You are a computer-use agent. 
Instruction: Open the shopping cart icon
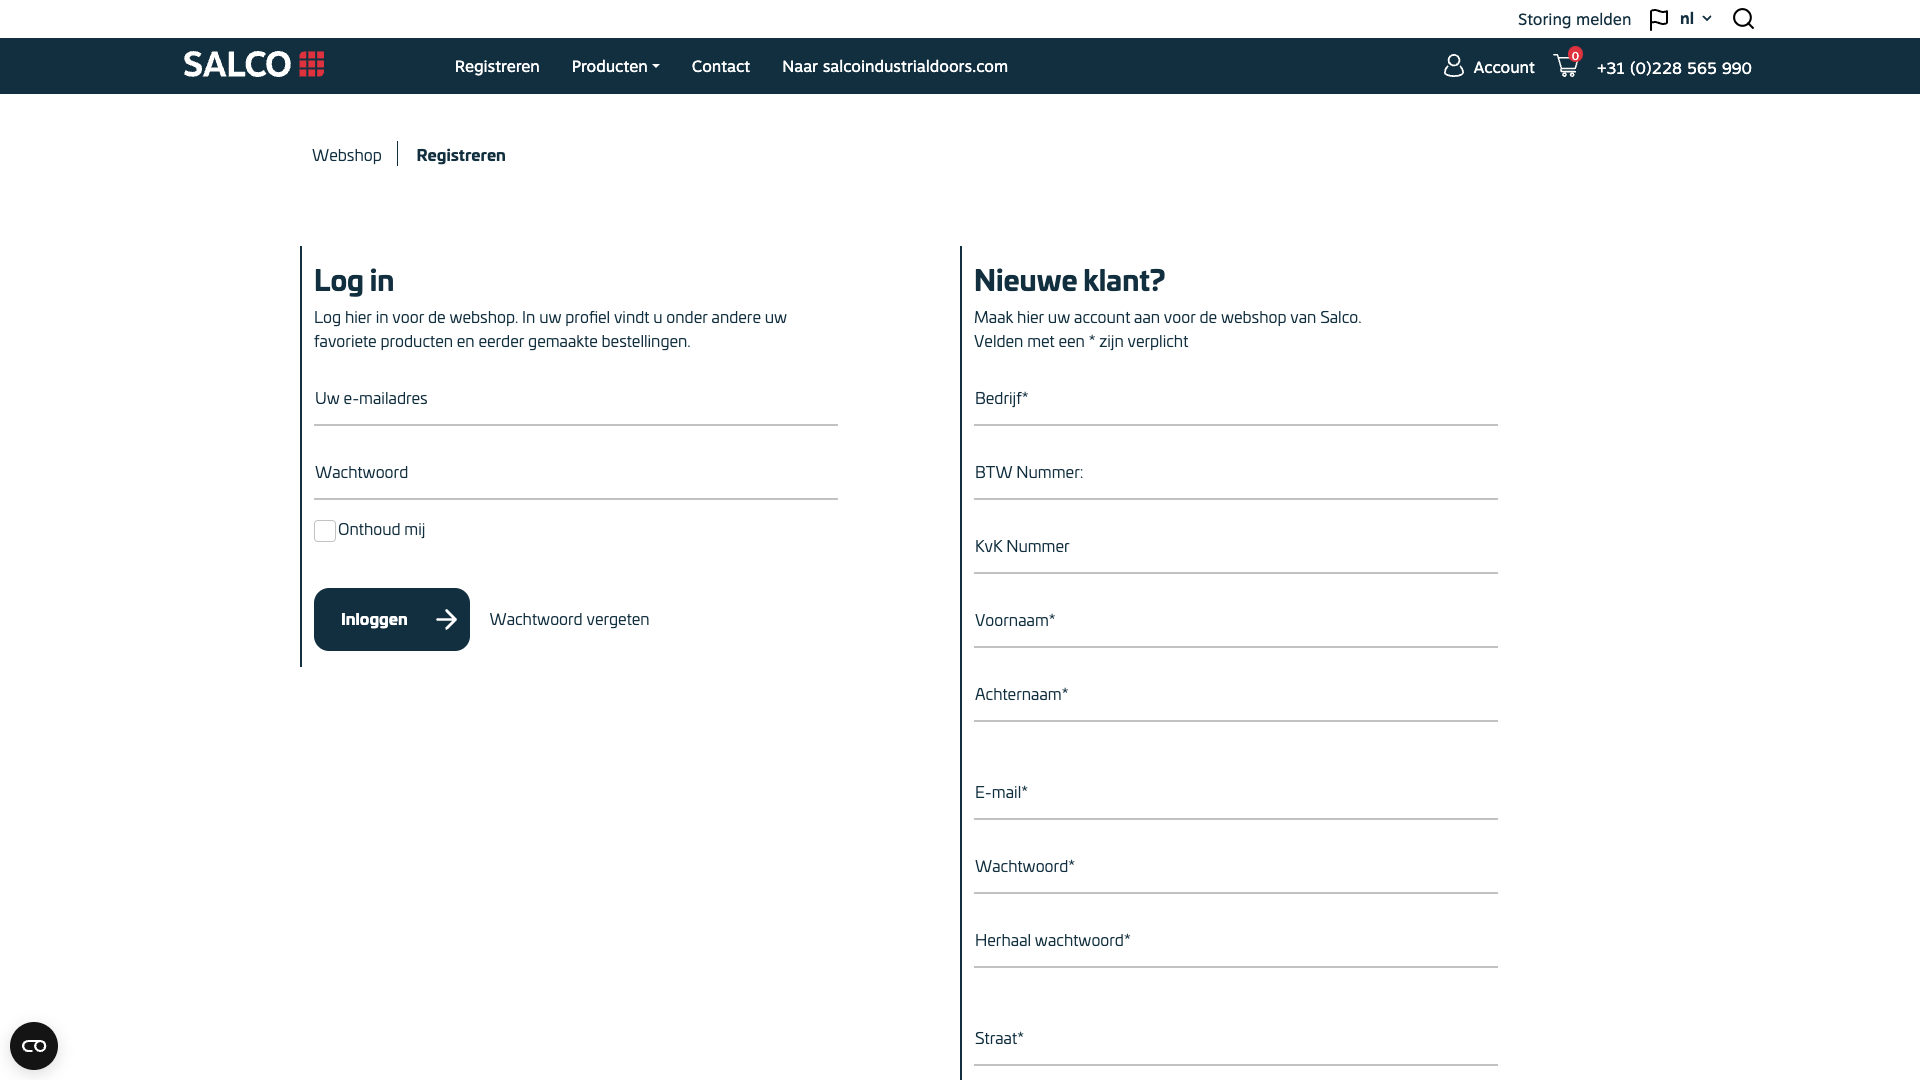click(1566, 66)
